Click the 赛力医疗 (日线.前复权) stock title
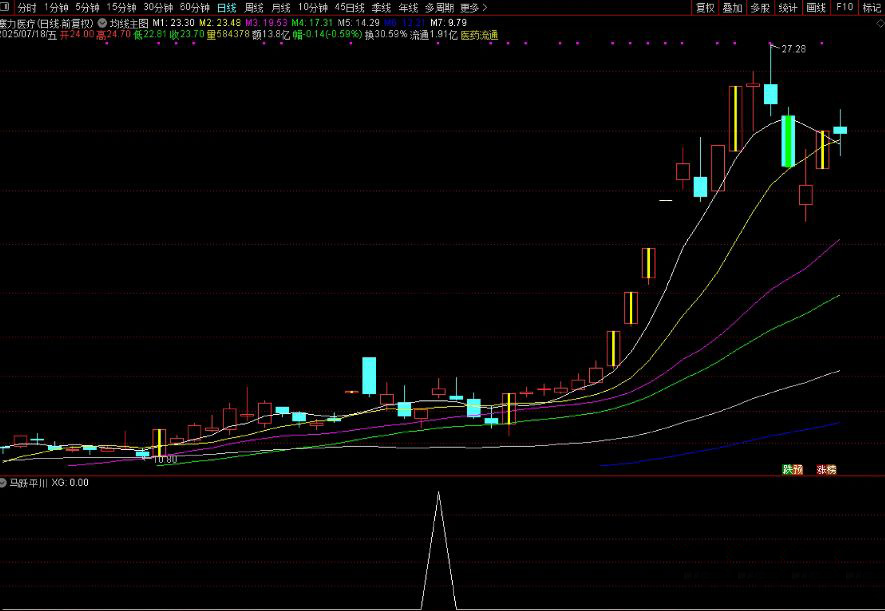 tap(47, 21)
